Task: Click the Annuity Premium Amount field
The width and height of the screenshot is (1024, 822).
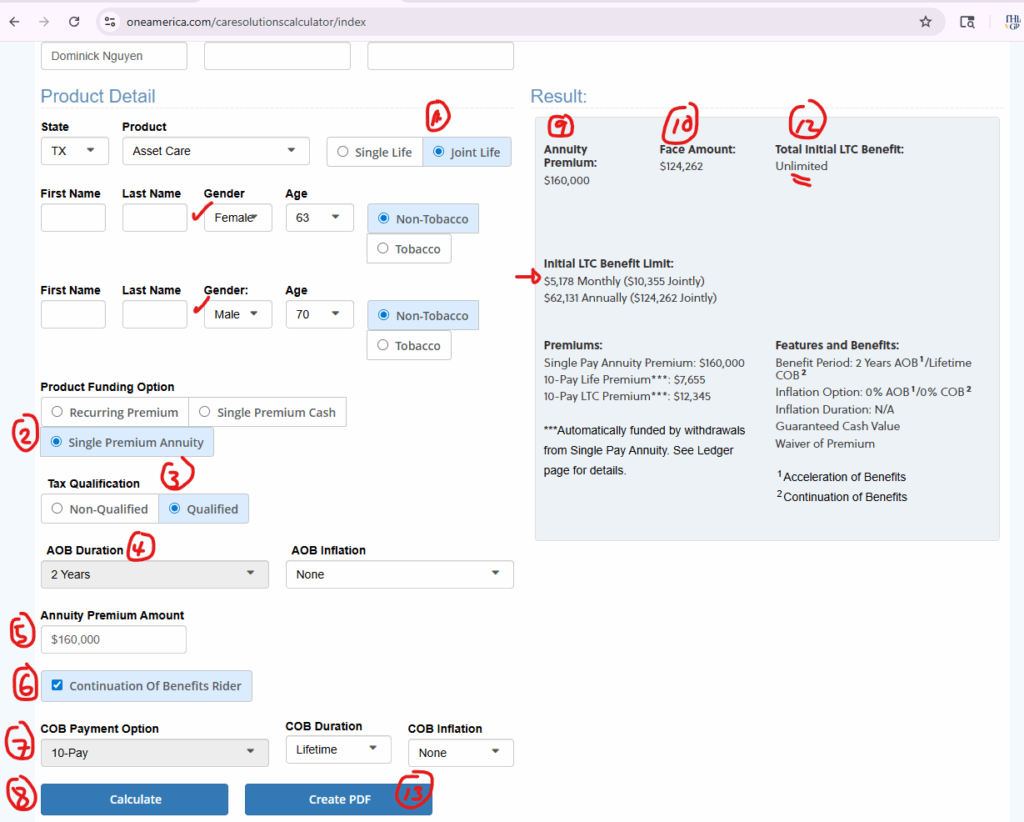Action: tap(113, 640)
